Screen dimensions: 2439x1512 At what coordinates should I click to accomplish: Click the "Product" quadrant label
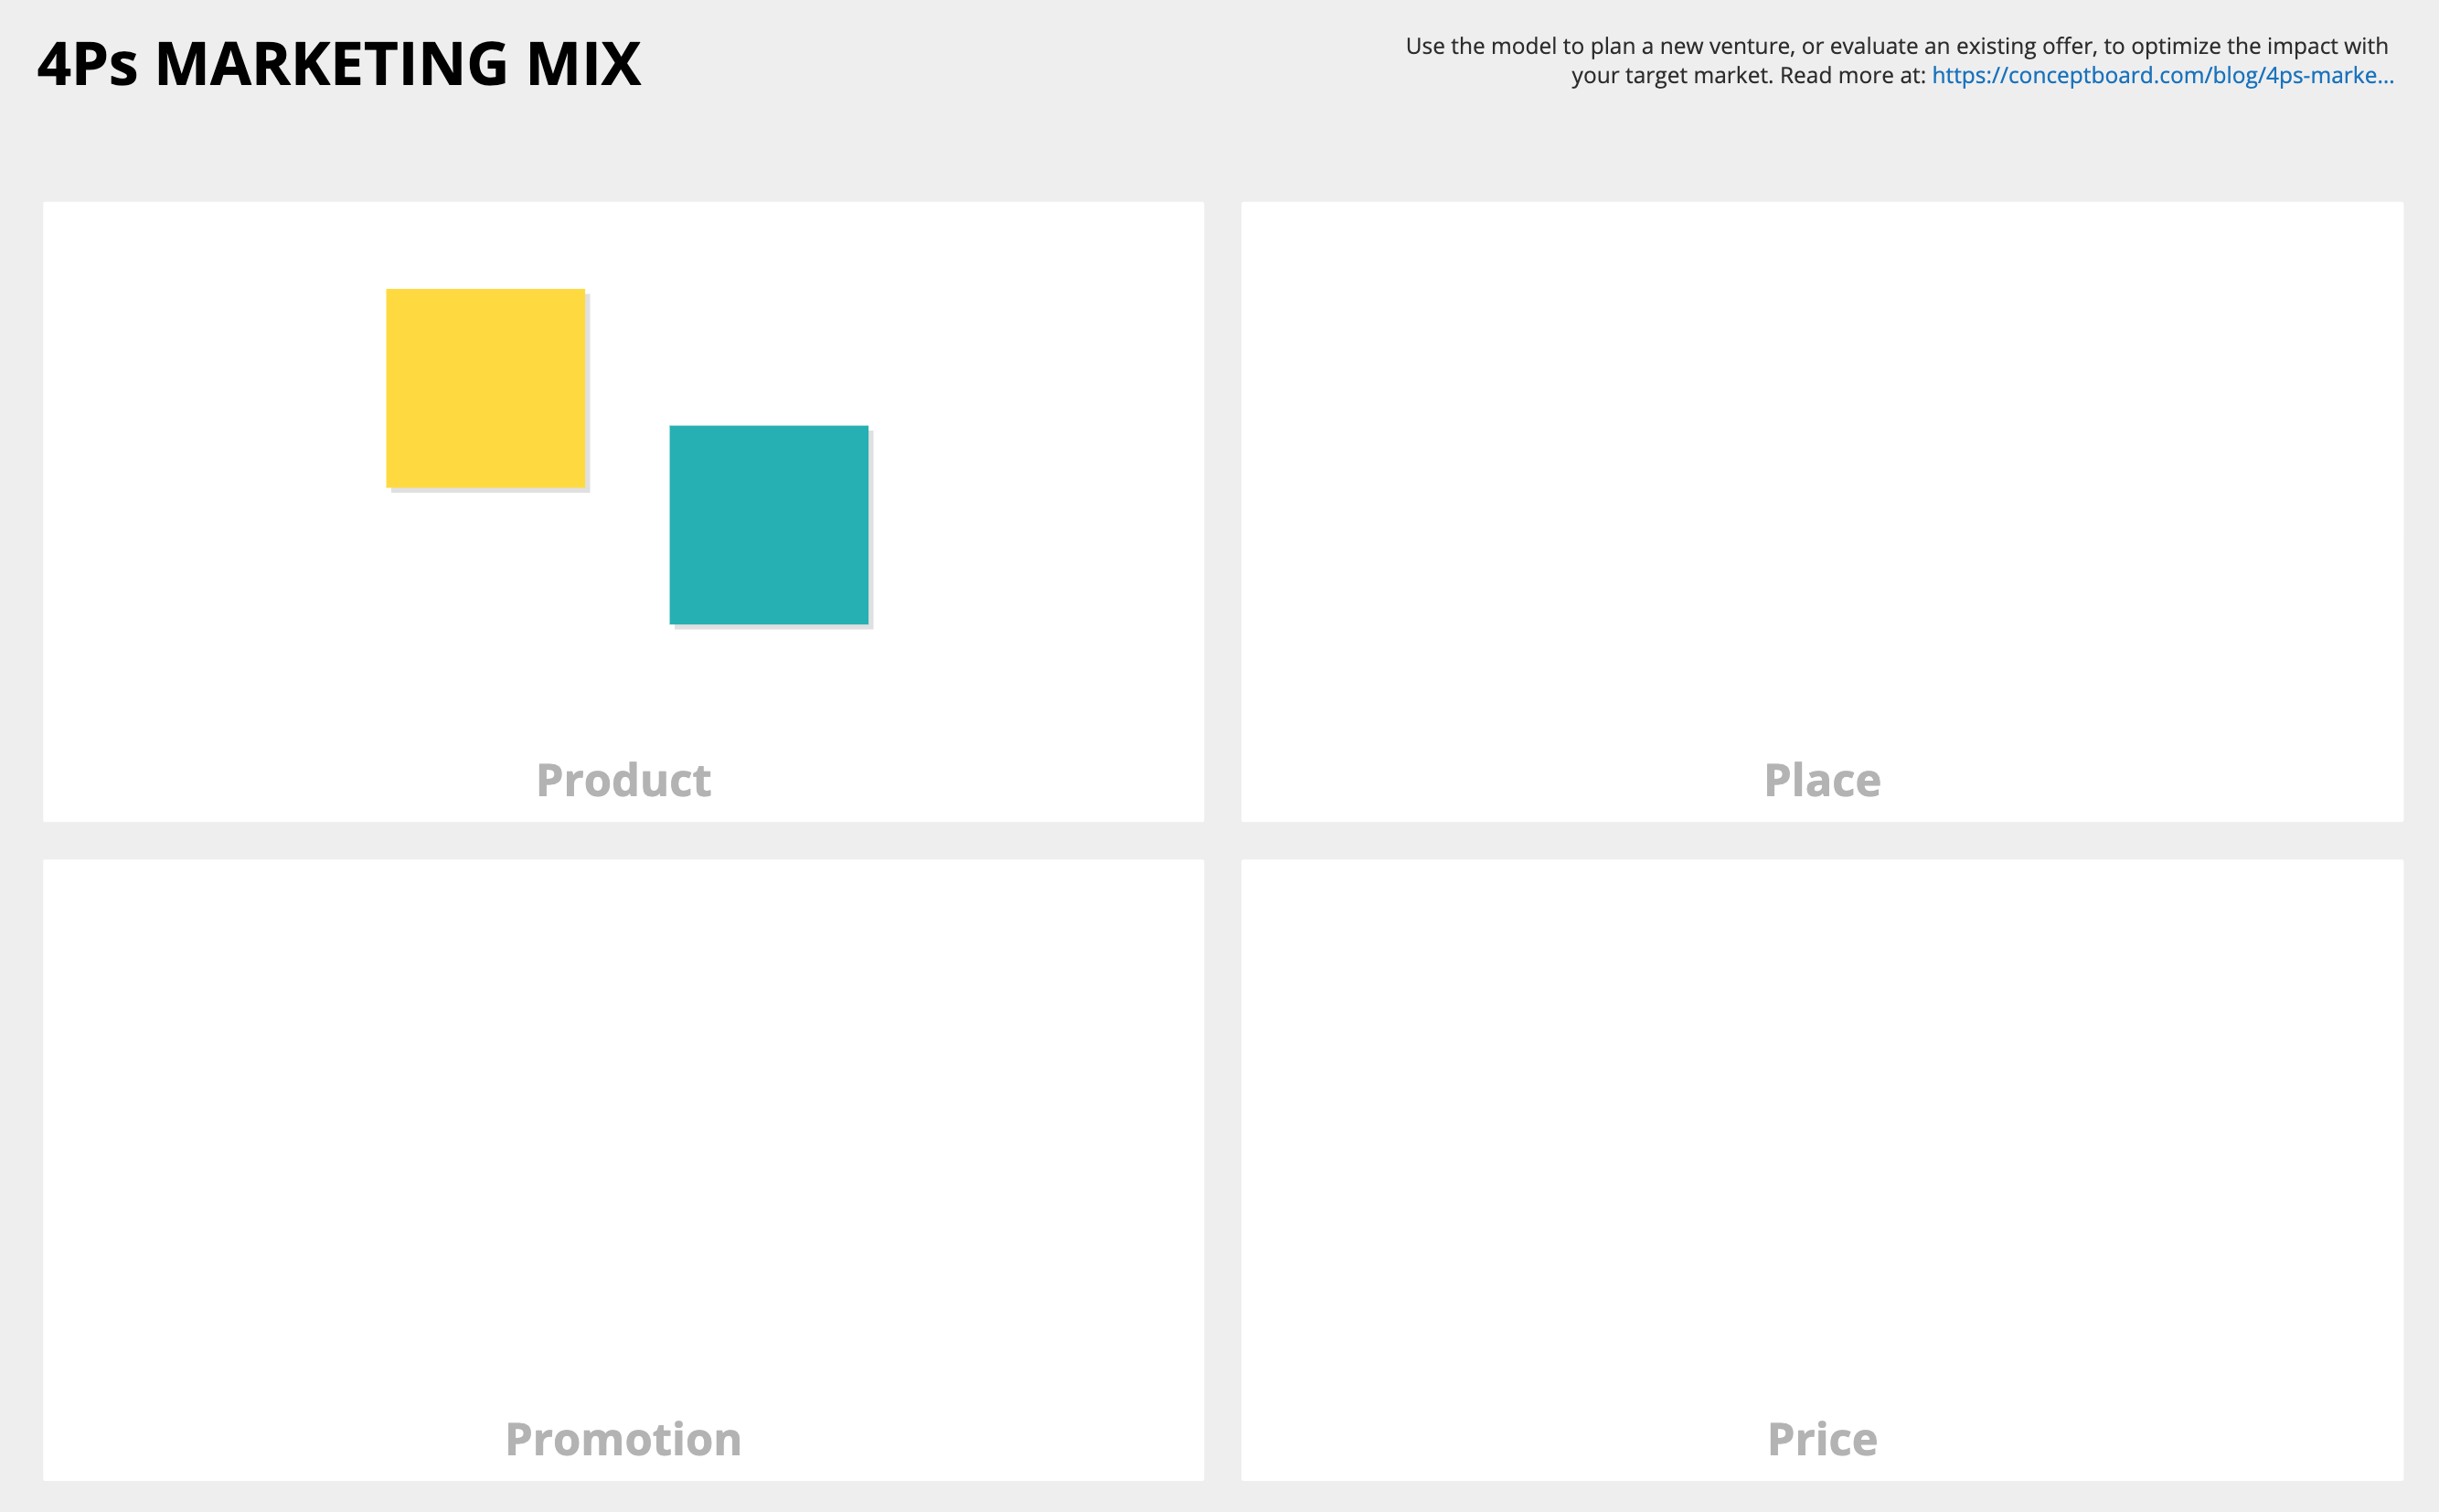pos(623,780)
